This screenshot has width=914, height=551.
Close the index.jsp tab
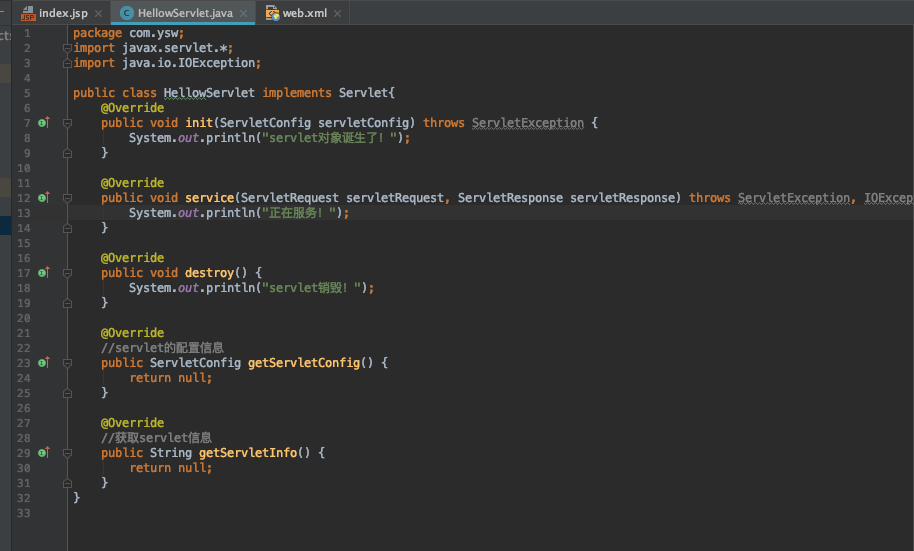click(x=99, y=13)
